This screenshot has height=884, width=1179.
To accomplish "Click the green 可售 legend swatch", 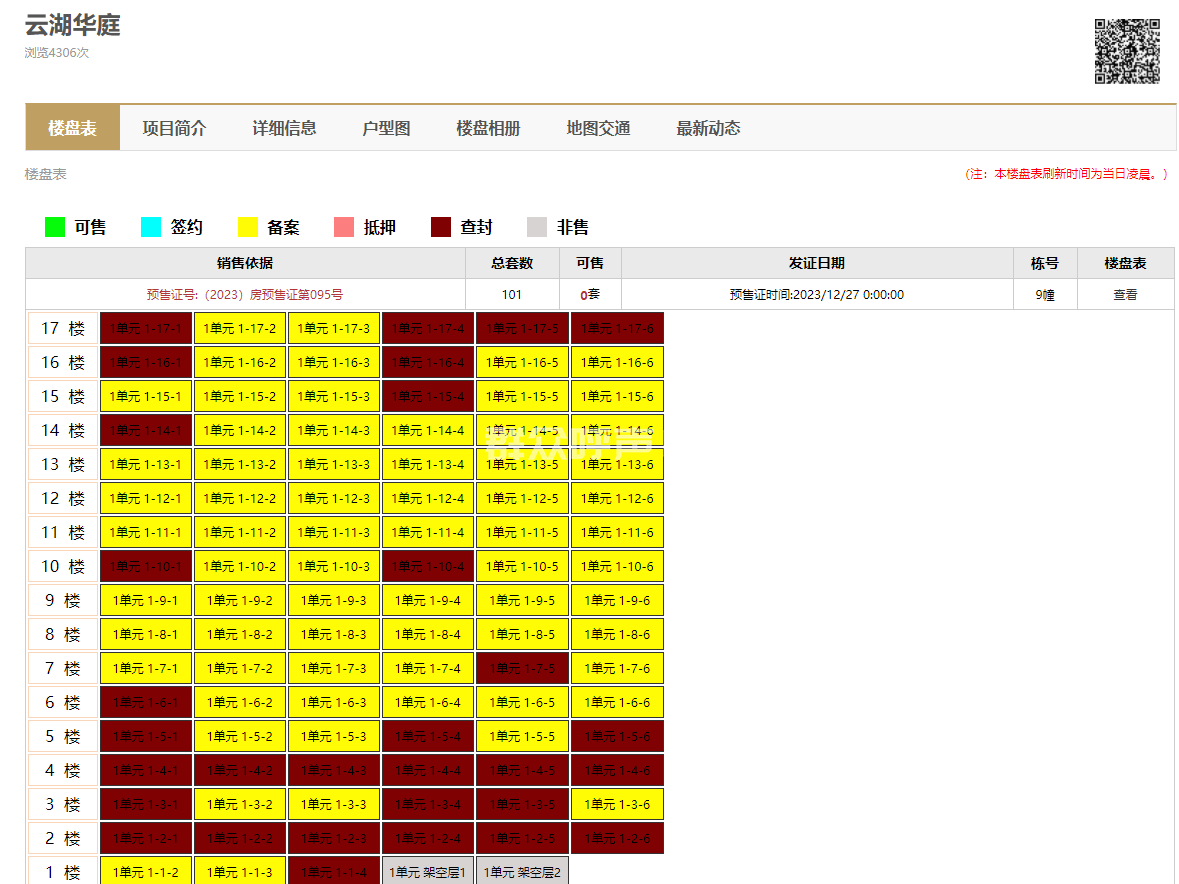I will (55, 227).
